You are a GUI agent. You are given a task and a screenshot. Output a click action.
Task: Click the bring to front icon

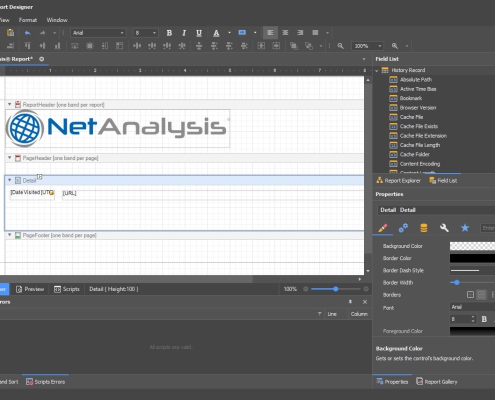point(294,46)
